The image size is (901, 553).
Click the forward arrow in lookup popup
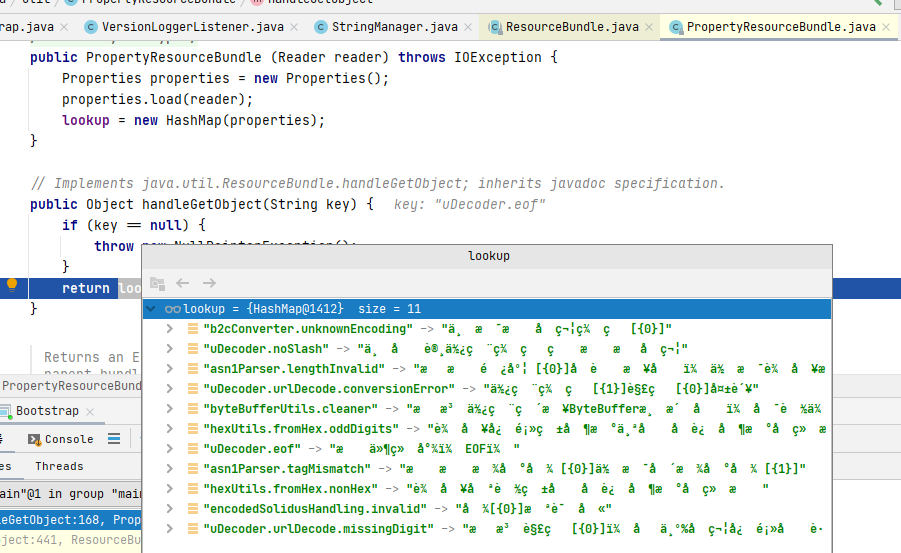(209, 283)
